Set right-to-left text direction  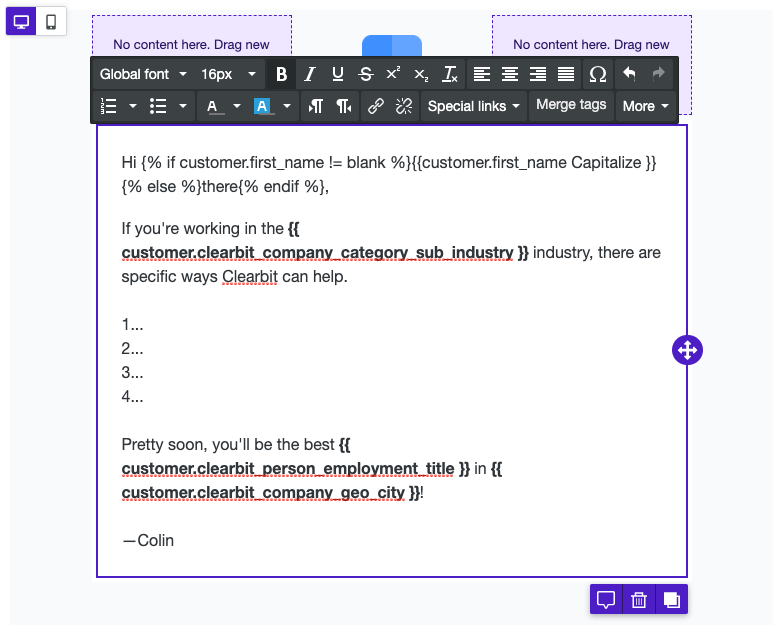tap(344, 106)
